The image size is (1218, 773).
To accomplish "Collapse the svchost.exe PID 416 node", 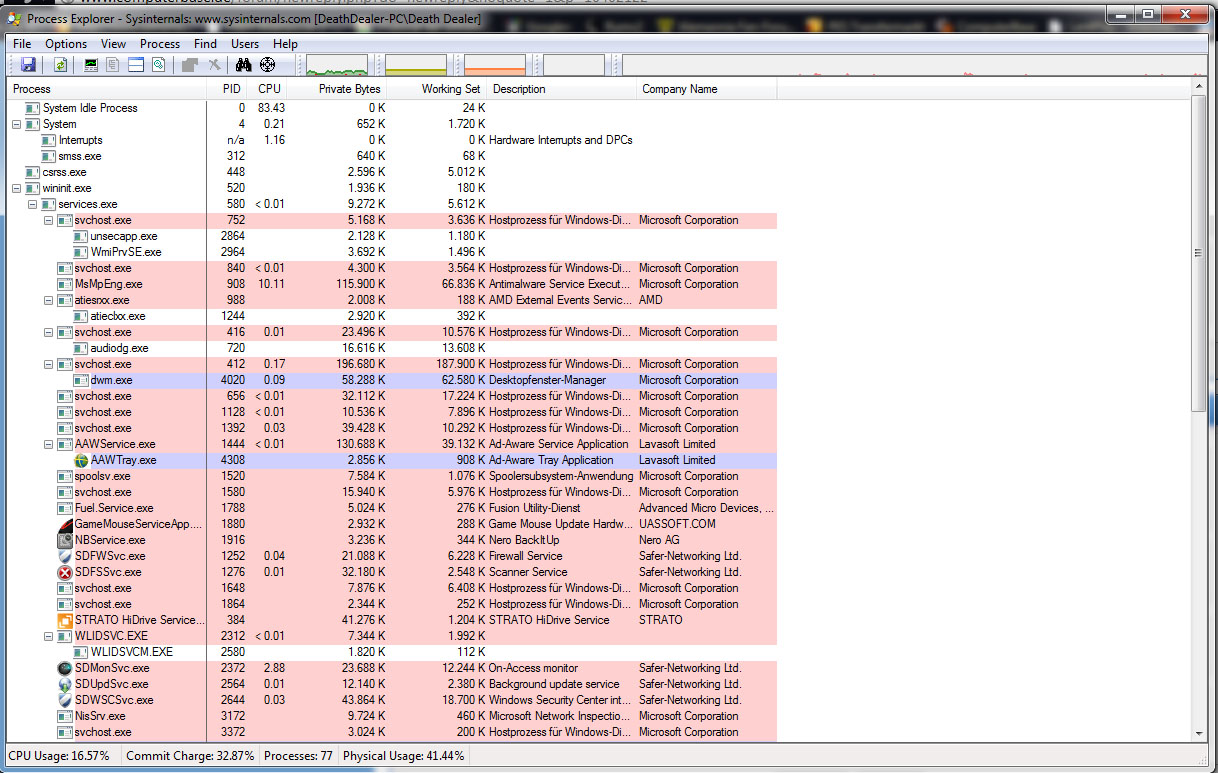I will tap(48, 332).
